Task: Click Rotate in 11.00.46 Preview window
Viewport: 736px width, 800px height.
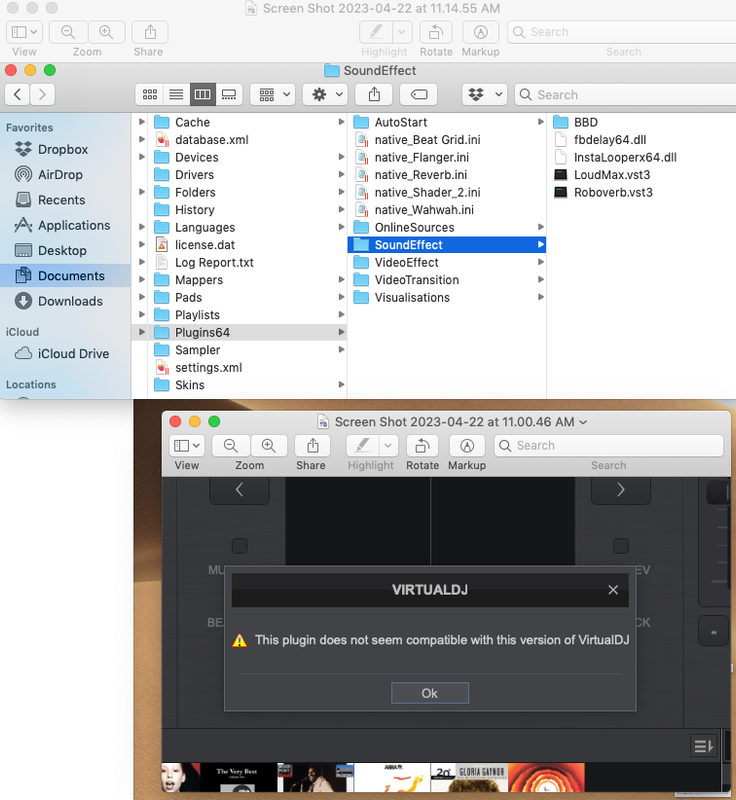Action: (422, 445)
